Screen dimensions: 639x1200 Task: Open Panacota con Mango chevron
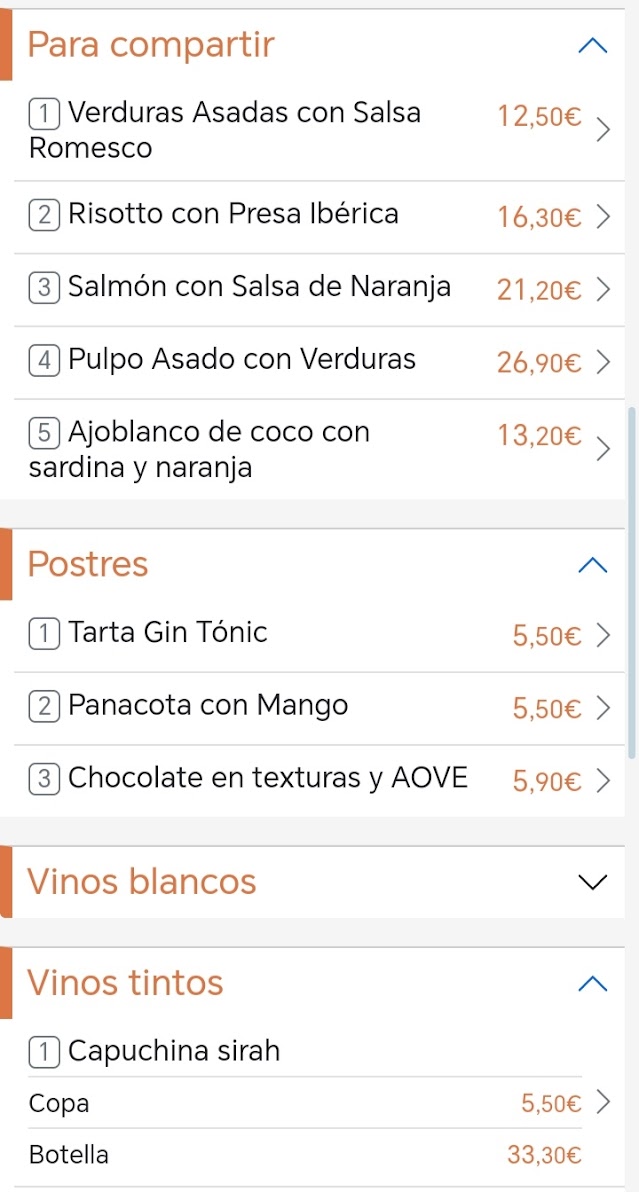pyautogui.click(x=602, y=708)
